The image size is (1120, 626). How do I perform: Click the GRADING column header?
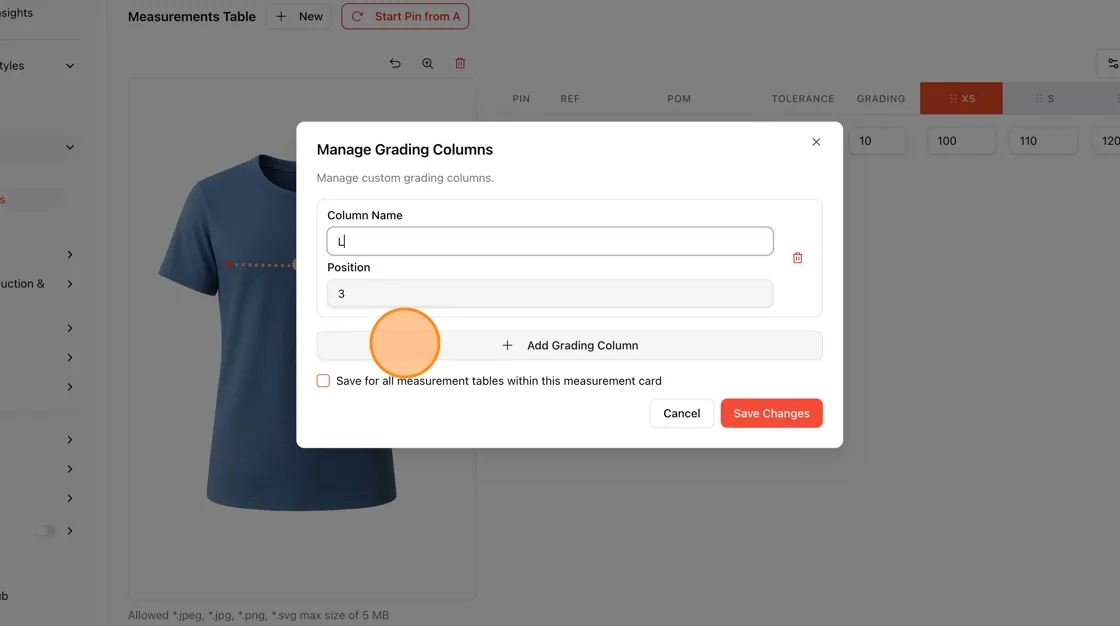point(881,99)
